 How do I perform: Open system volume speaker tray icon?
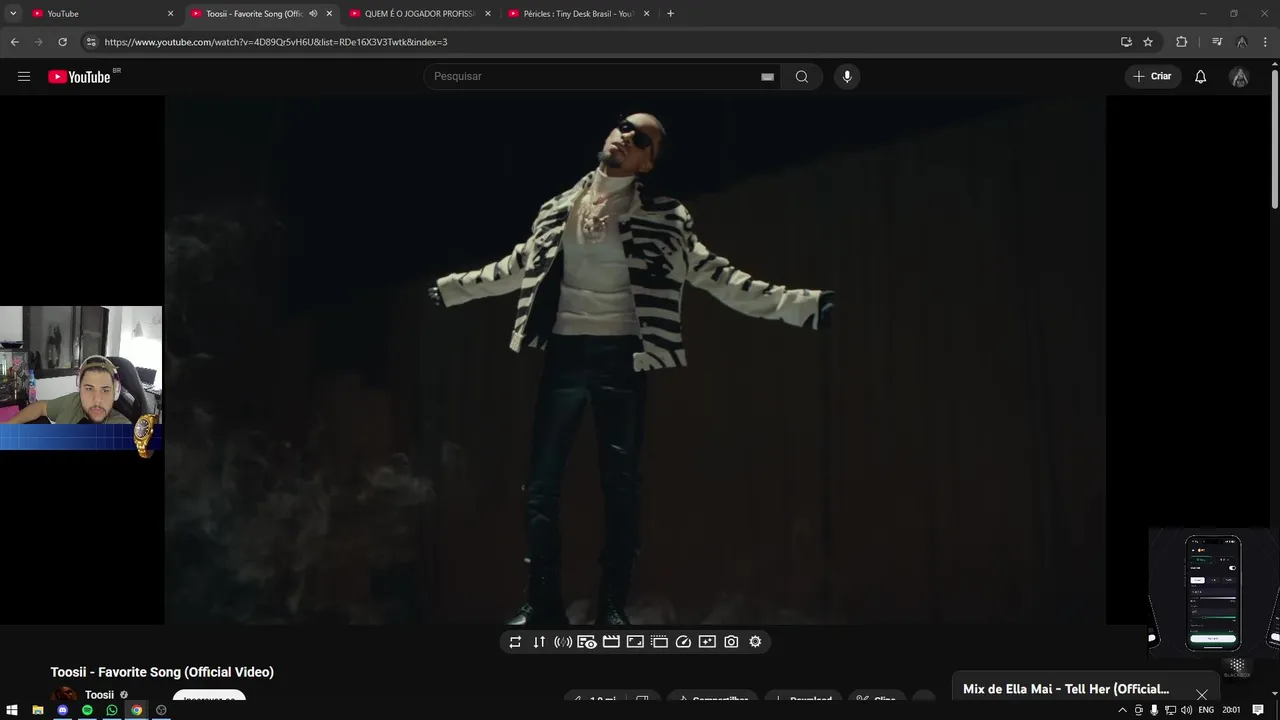[x=1187, y=710]
